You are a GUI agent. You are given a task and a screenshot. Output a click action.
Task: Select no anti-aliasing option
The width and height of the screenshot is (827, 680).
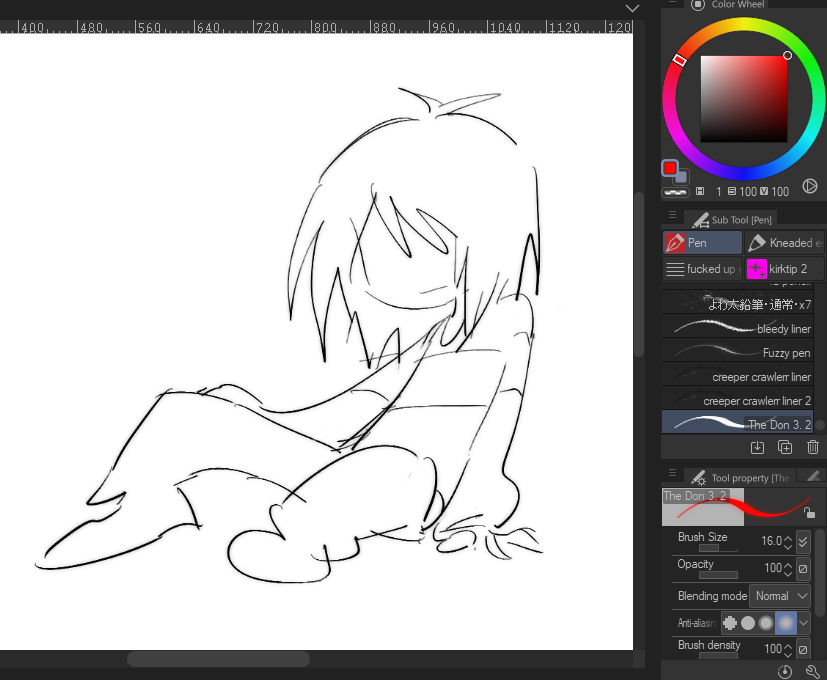(730, 623)
